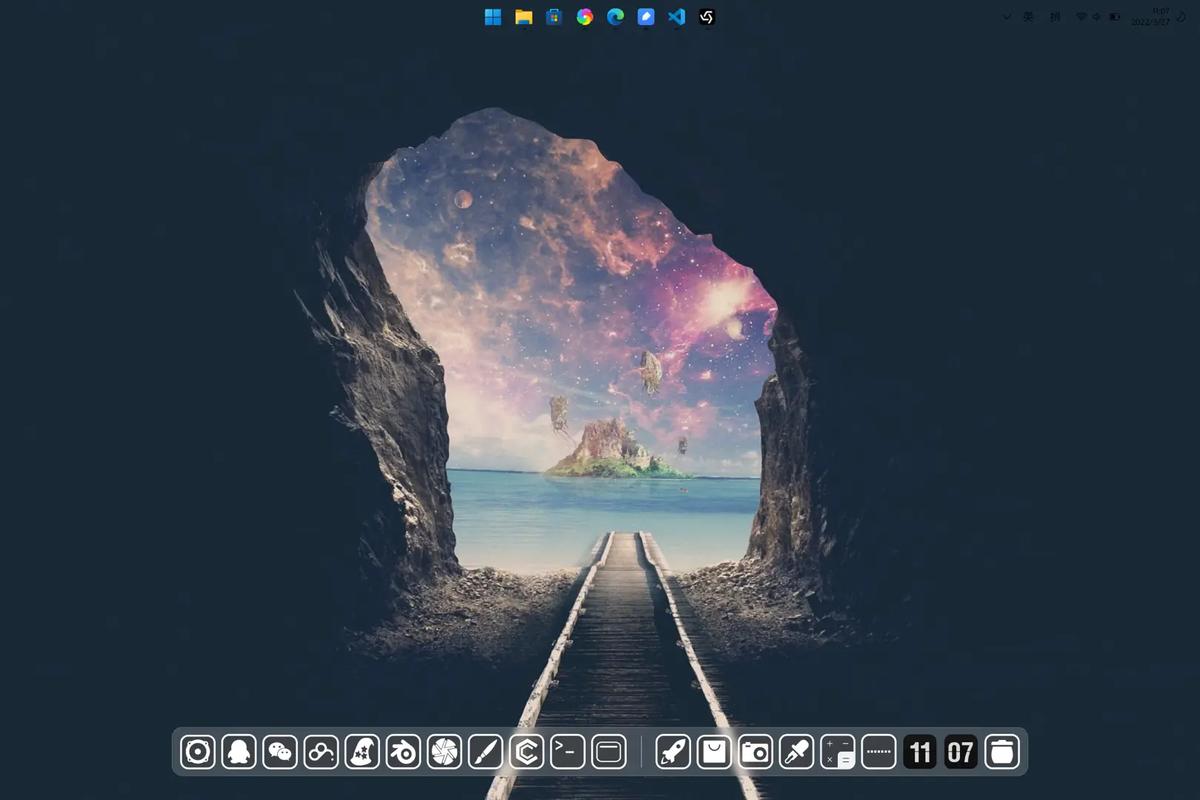Launch Visual Studio Code from taskbar

tap(676, 17)
